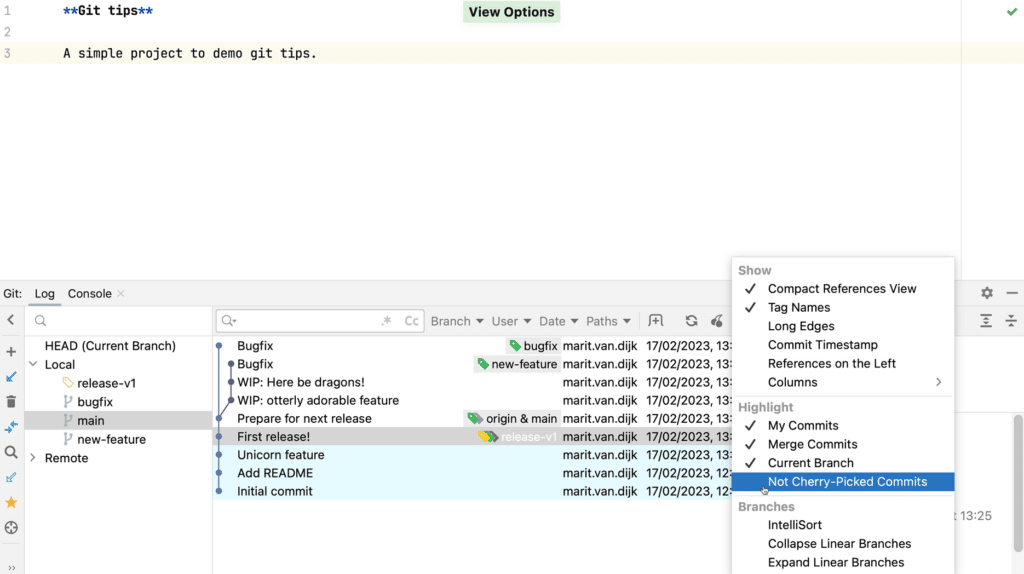
Task: Click the trash delete-branch icon
Action: pyautogui.click(x=11, y=402)
